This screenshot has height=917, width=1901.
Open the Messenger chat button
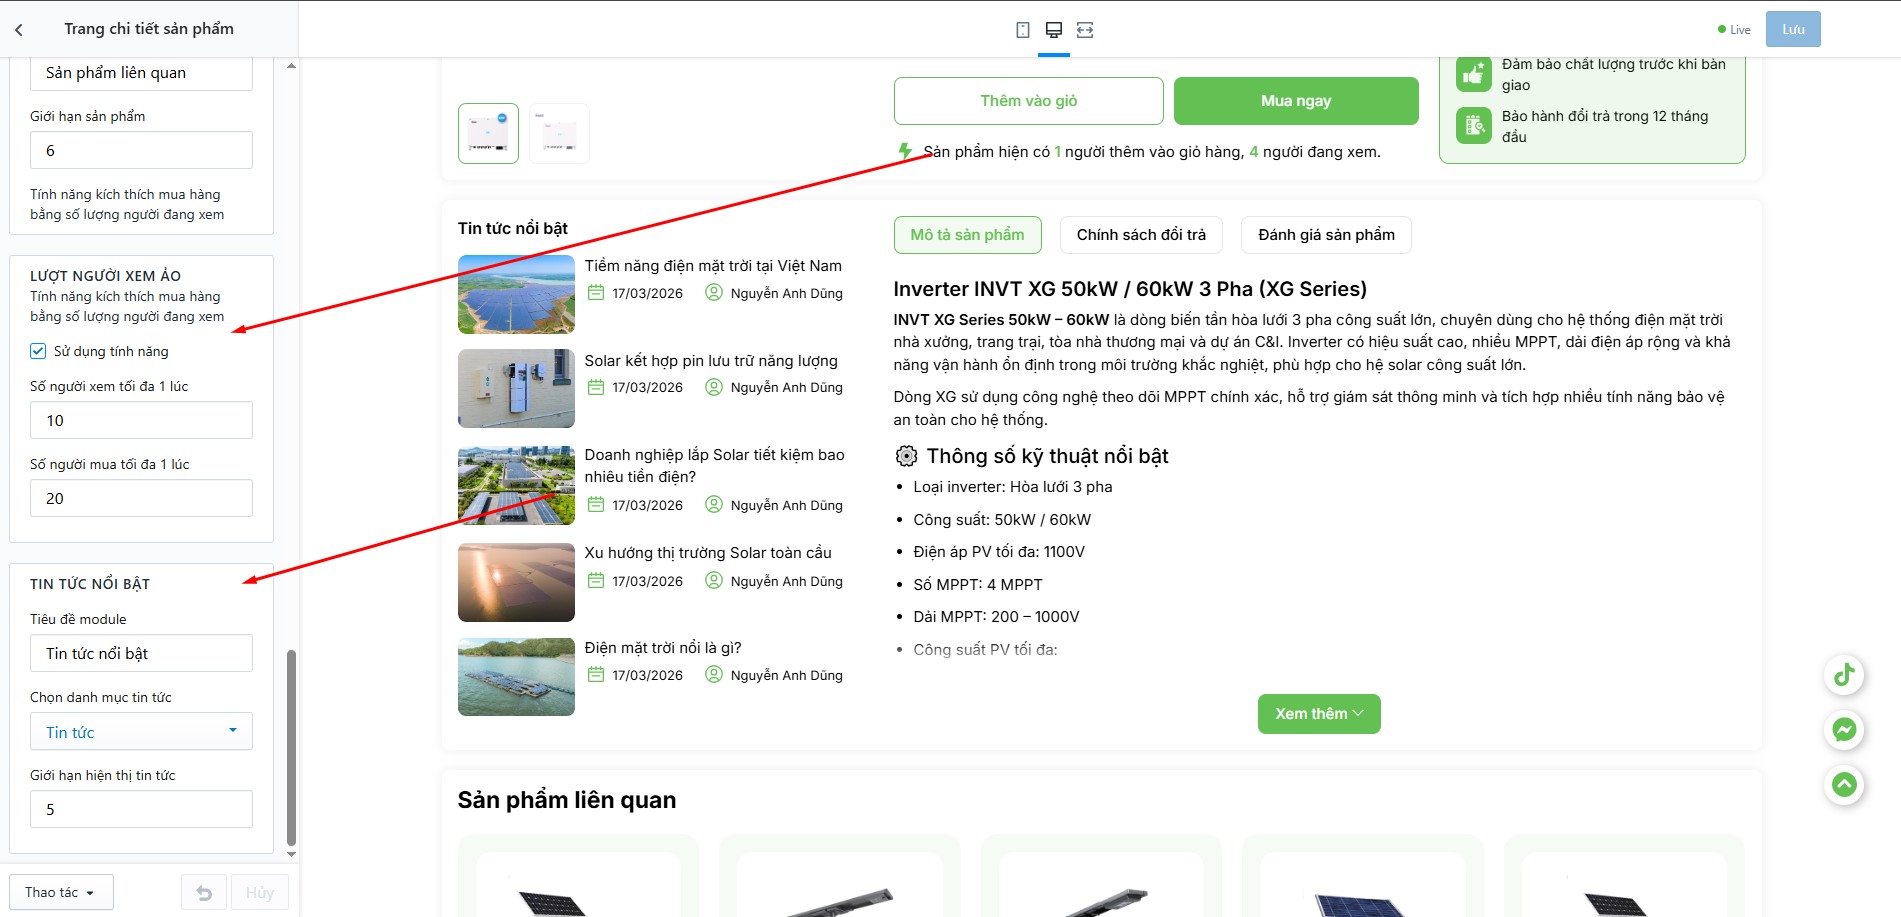coord(1844,730)
